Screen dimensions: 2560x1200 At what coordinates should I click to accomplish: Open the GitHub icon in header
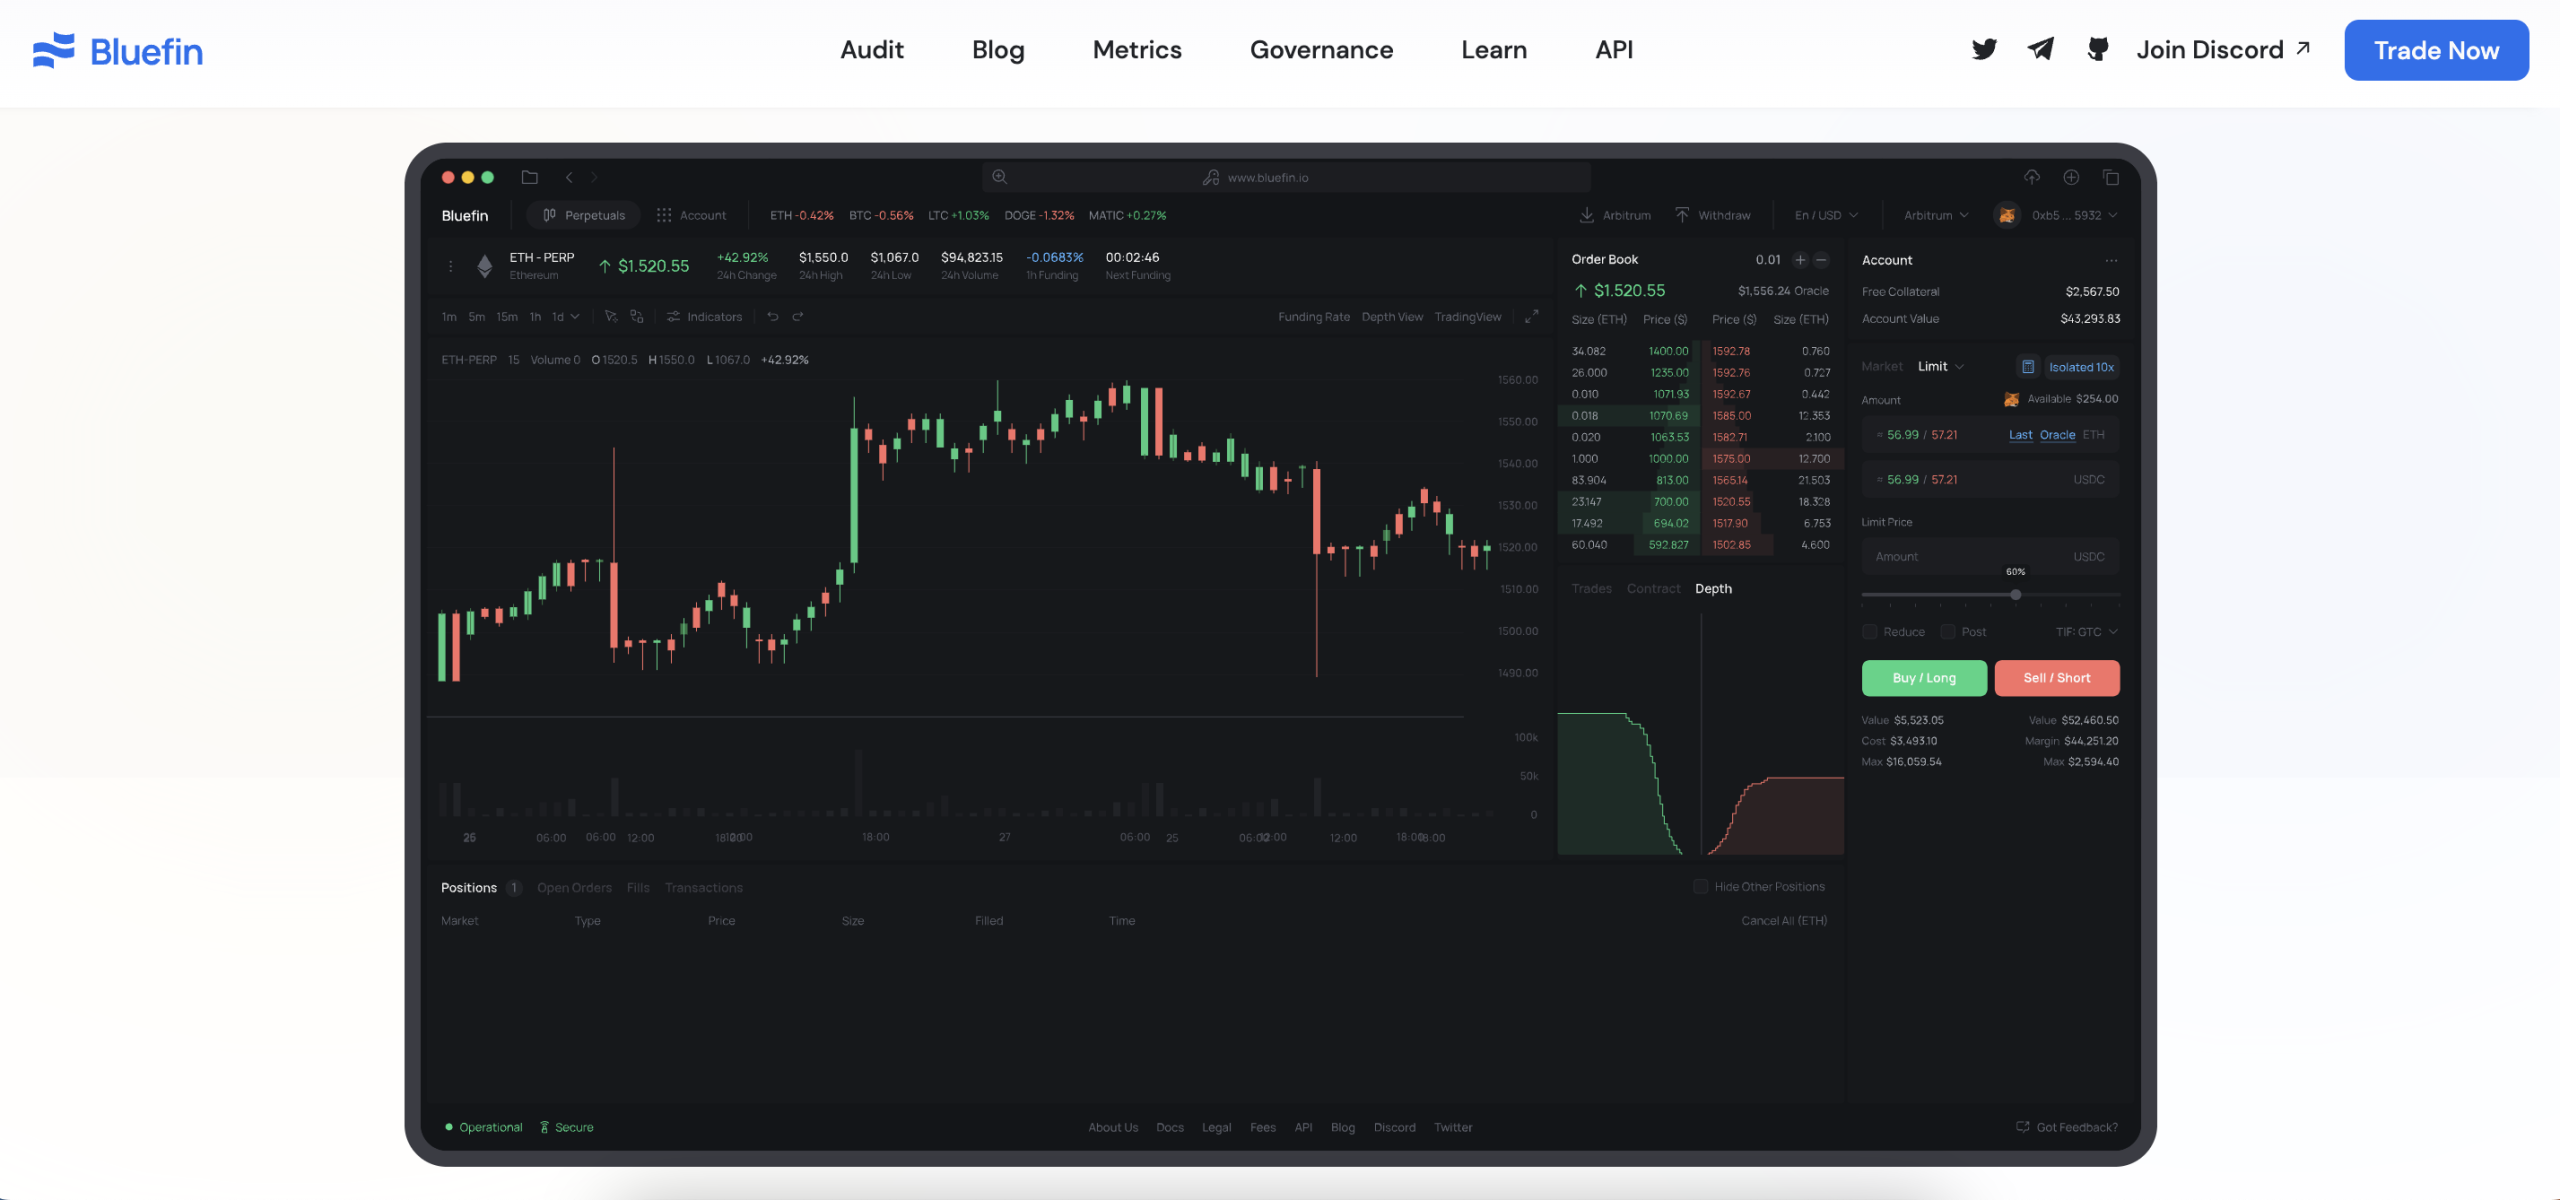(2098, 49)
